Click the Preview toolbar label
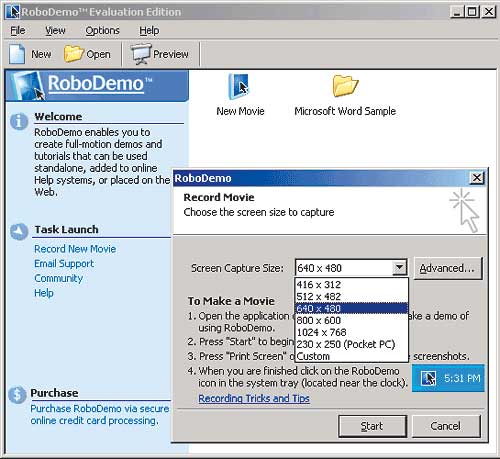 coord(171,54)
